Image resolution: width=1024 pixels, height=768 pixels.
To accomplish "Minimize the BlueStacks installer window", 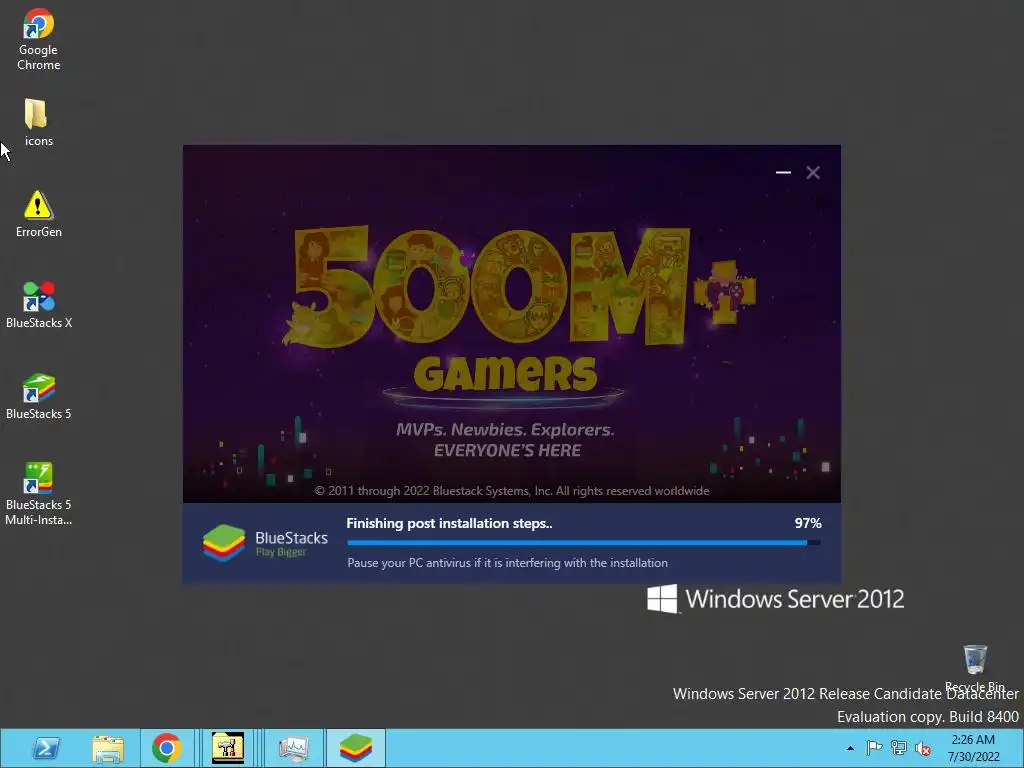I will (783, 172).
